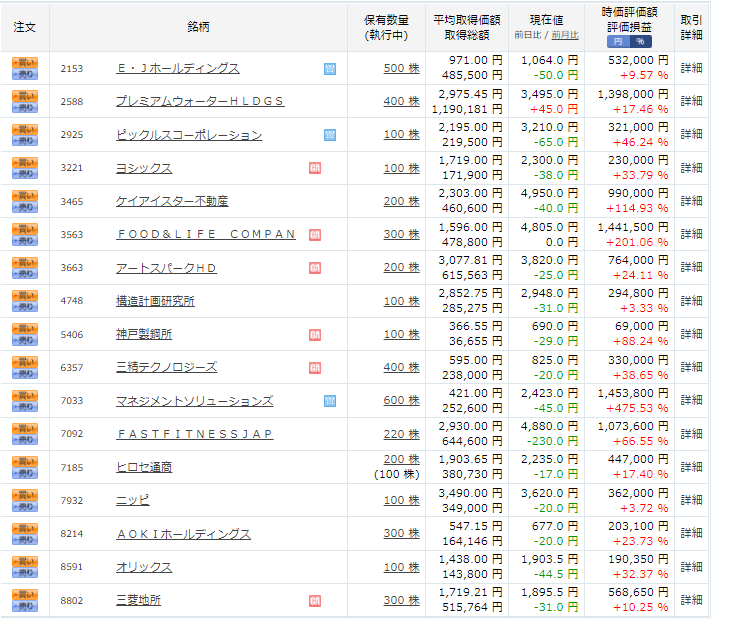The height and width of the screenshot is (619, 731).
Task: Click 前月比 link in the 現在値 header
Action: pyautogui.click(x=565, y=35)
